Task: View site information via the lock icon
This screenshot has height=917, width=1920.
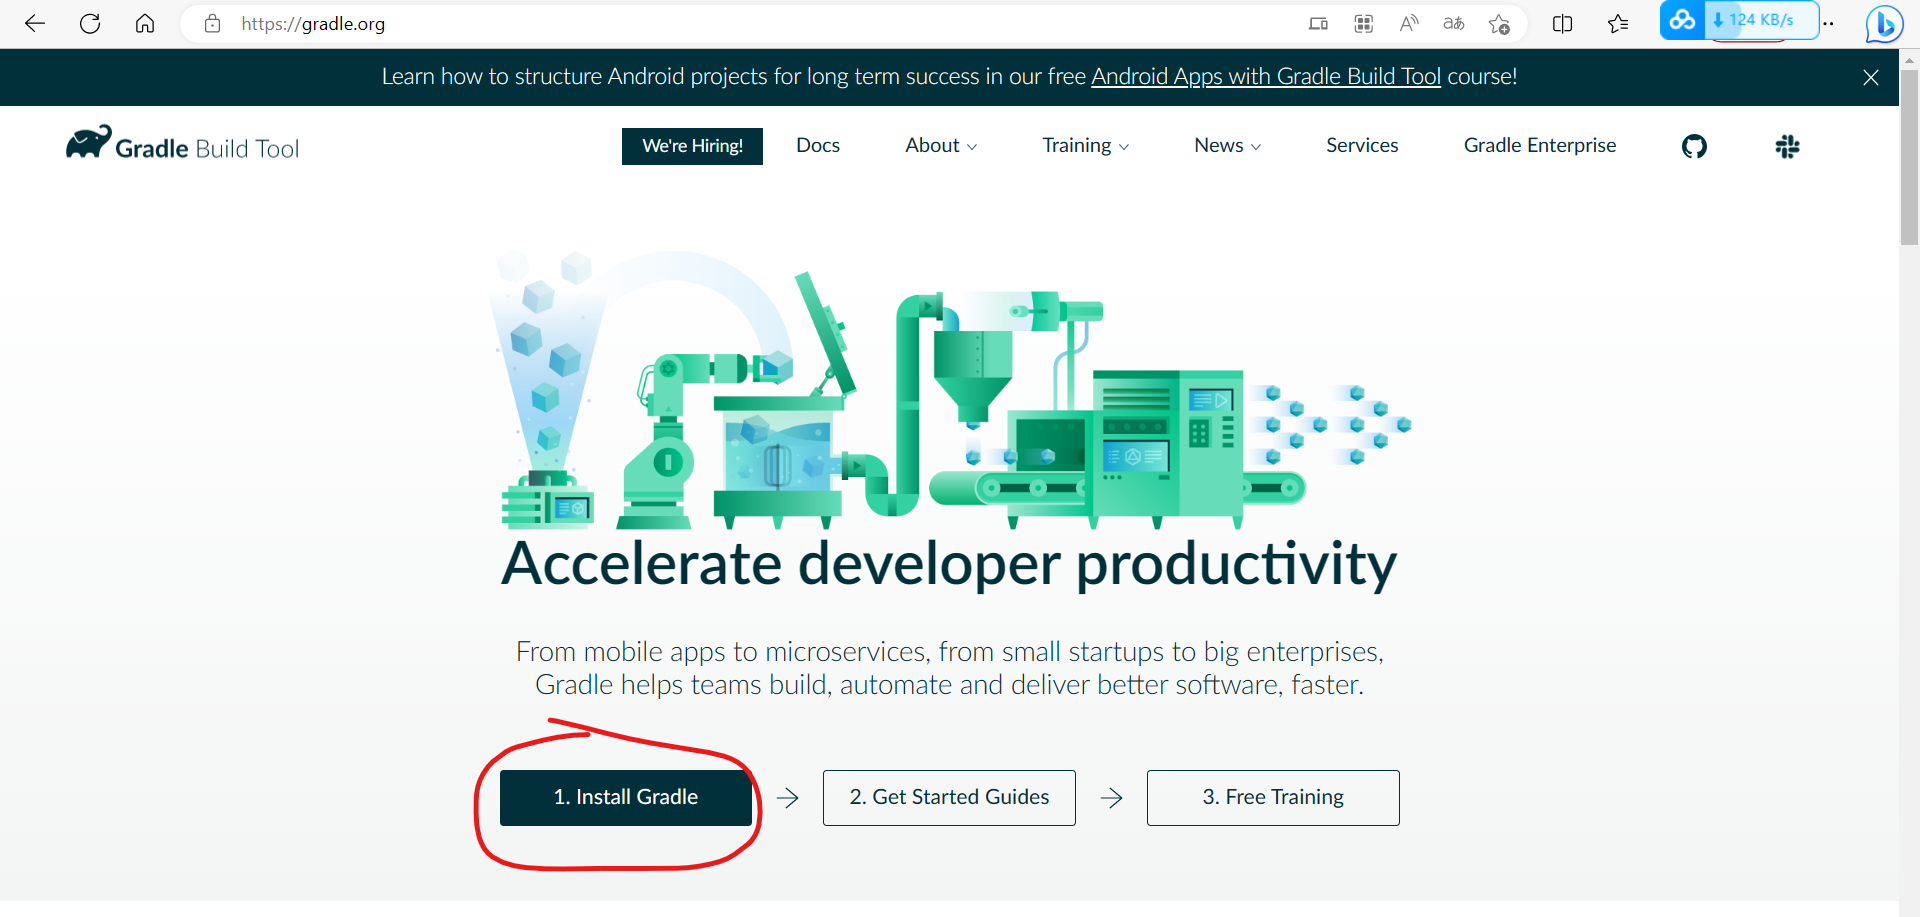Action: tap(212, 23)
